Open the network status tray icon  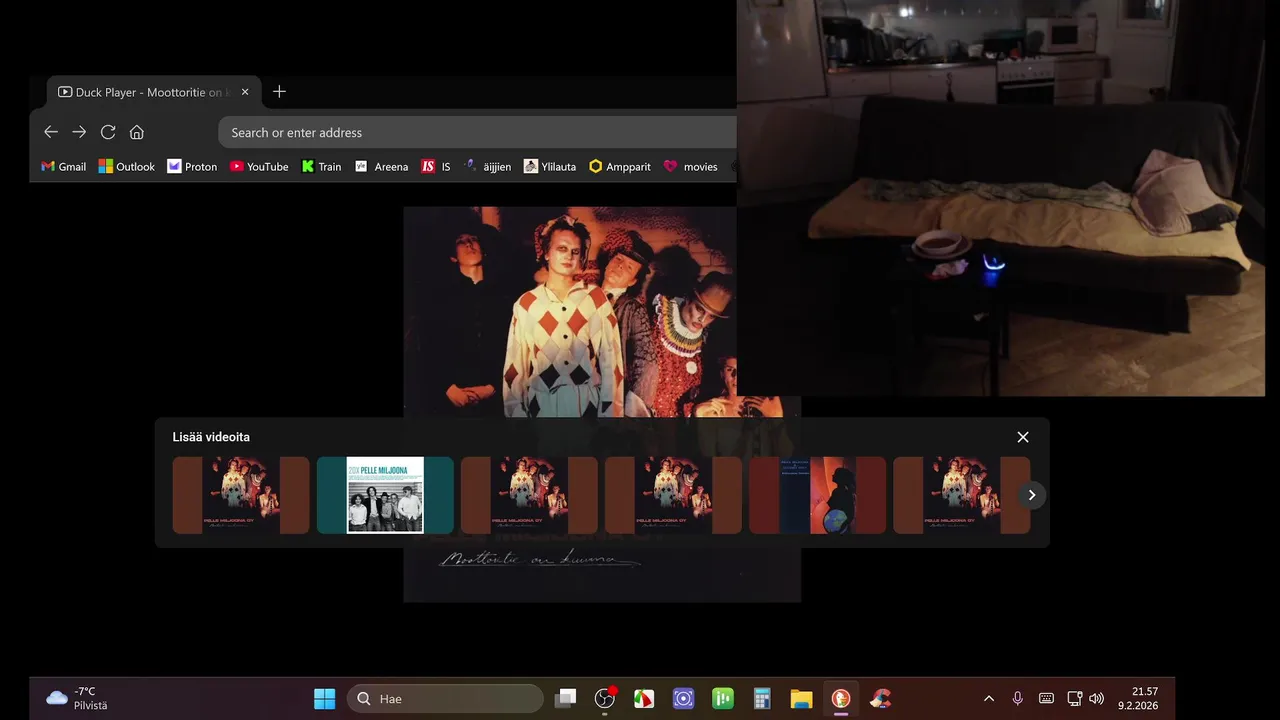[x=1075, y=699]
